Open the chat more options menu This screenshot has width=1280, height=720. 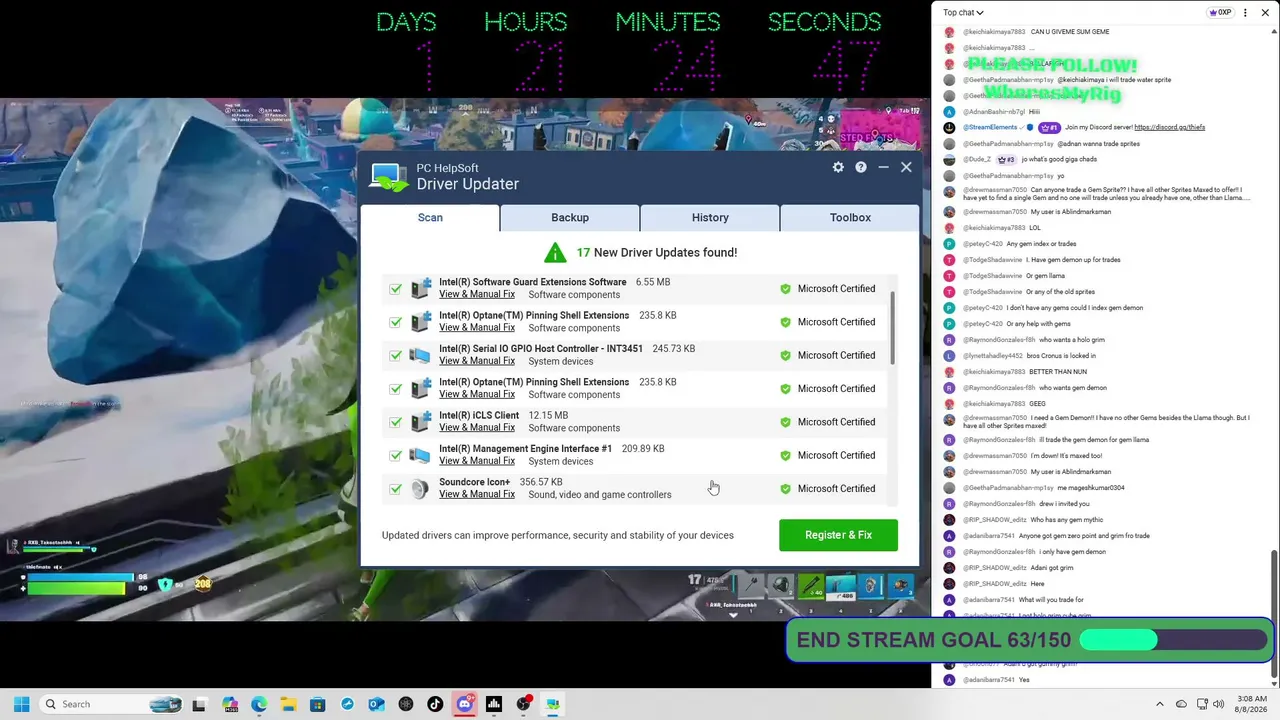coord(1245,13)
